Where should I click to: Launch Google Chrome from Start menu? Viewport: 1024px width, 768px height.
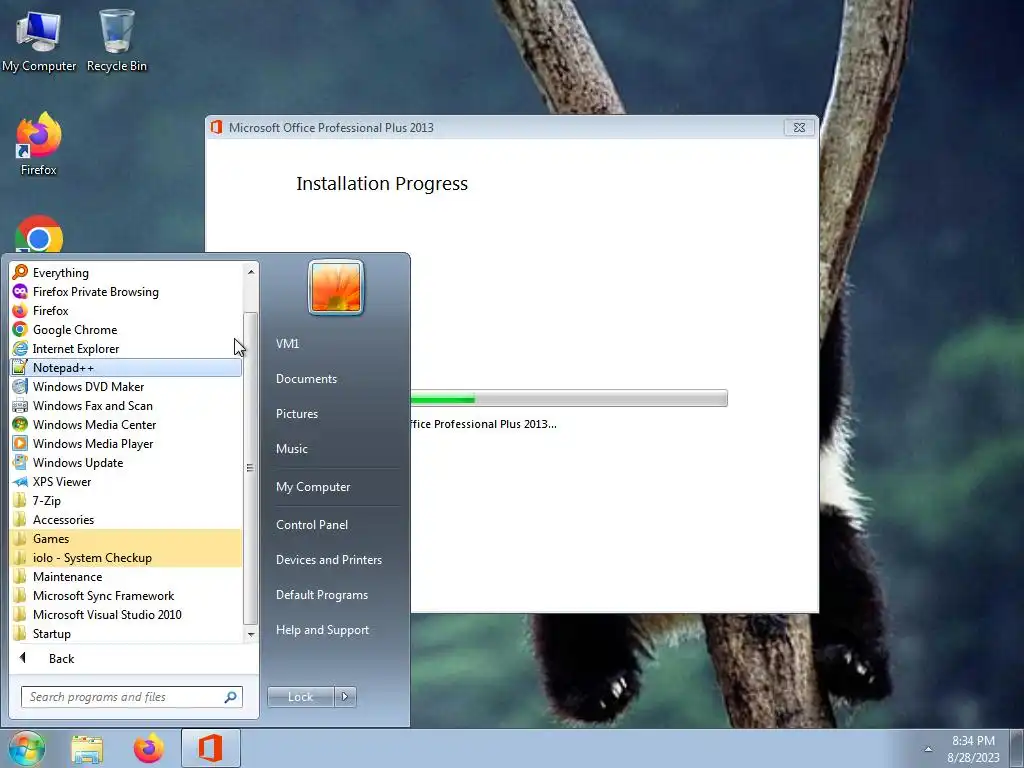126,330
